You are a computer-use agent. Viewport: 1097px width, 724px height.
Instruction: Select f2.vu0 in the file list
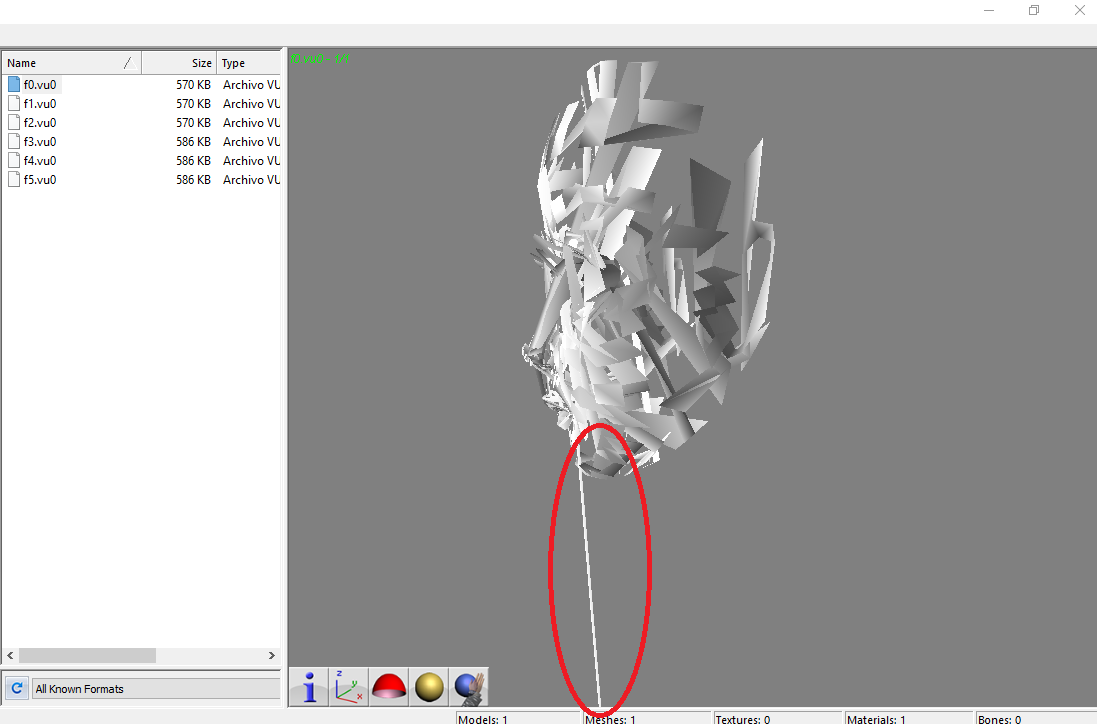click(x=39, y=123)
